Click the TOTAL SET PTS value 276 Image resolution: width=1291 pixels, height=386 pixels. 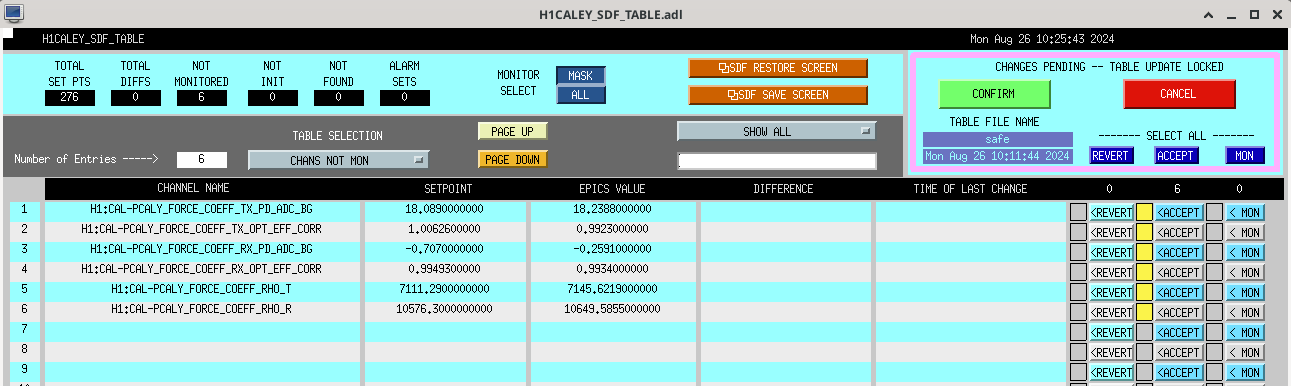coord(69,97)
